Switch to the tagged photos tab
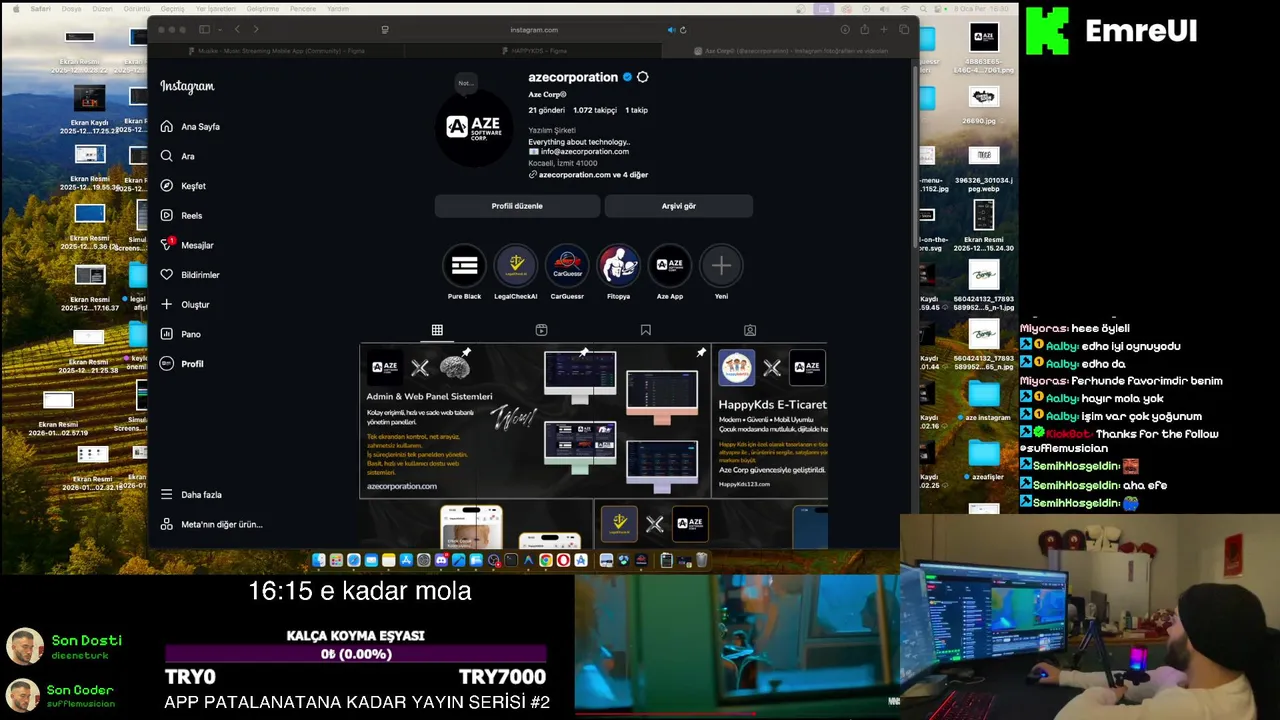This screenshot has height=720, width=1280. click(x=750, y=330)
